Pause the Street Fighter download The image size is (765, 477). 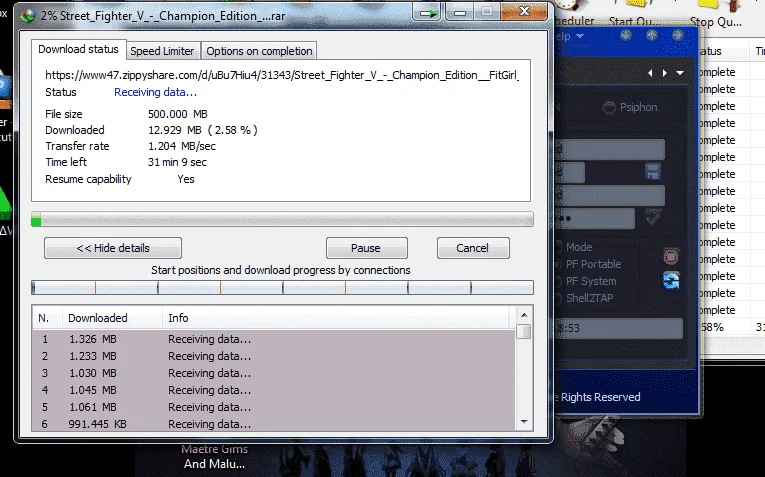click(x=366, y=248)
